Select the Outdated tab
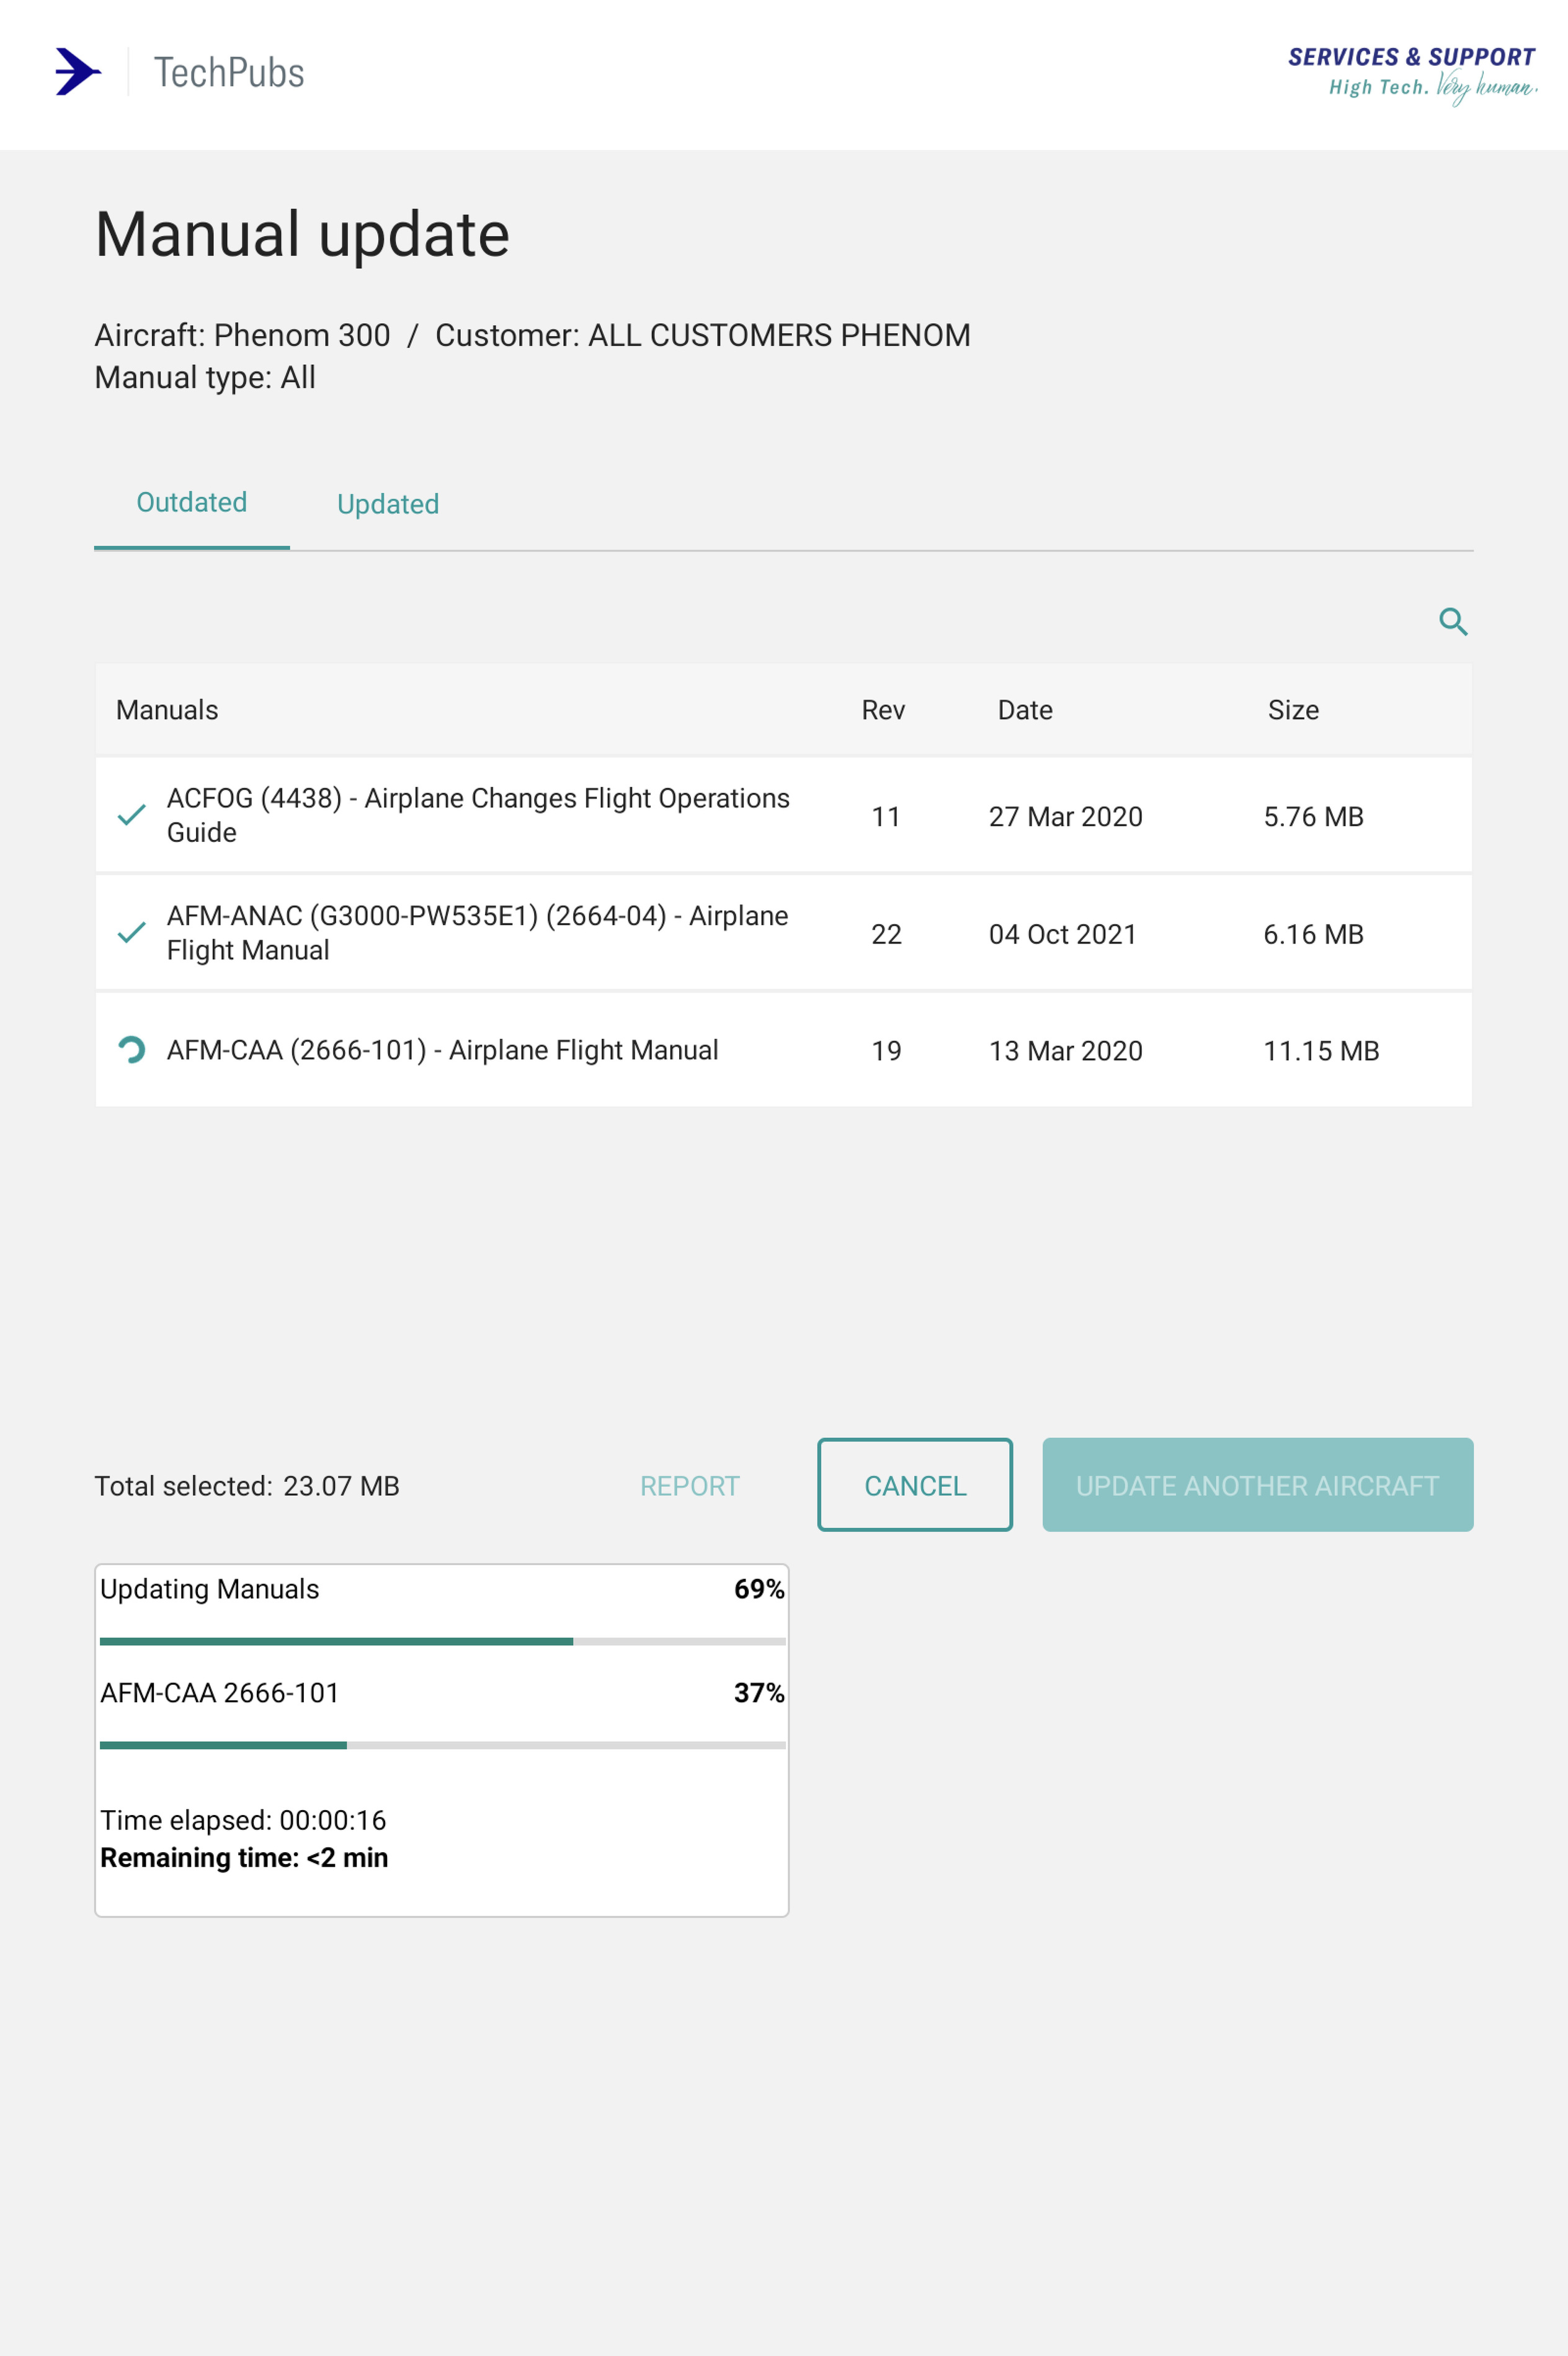Screen dimensions: 1568x2356 tap(192, 502)
